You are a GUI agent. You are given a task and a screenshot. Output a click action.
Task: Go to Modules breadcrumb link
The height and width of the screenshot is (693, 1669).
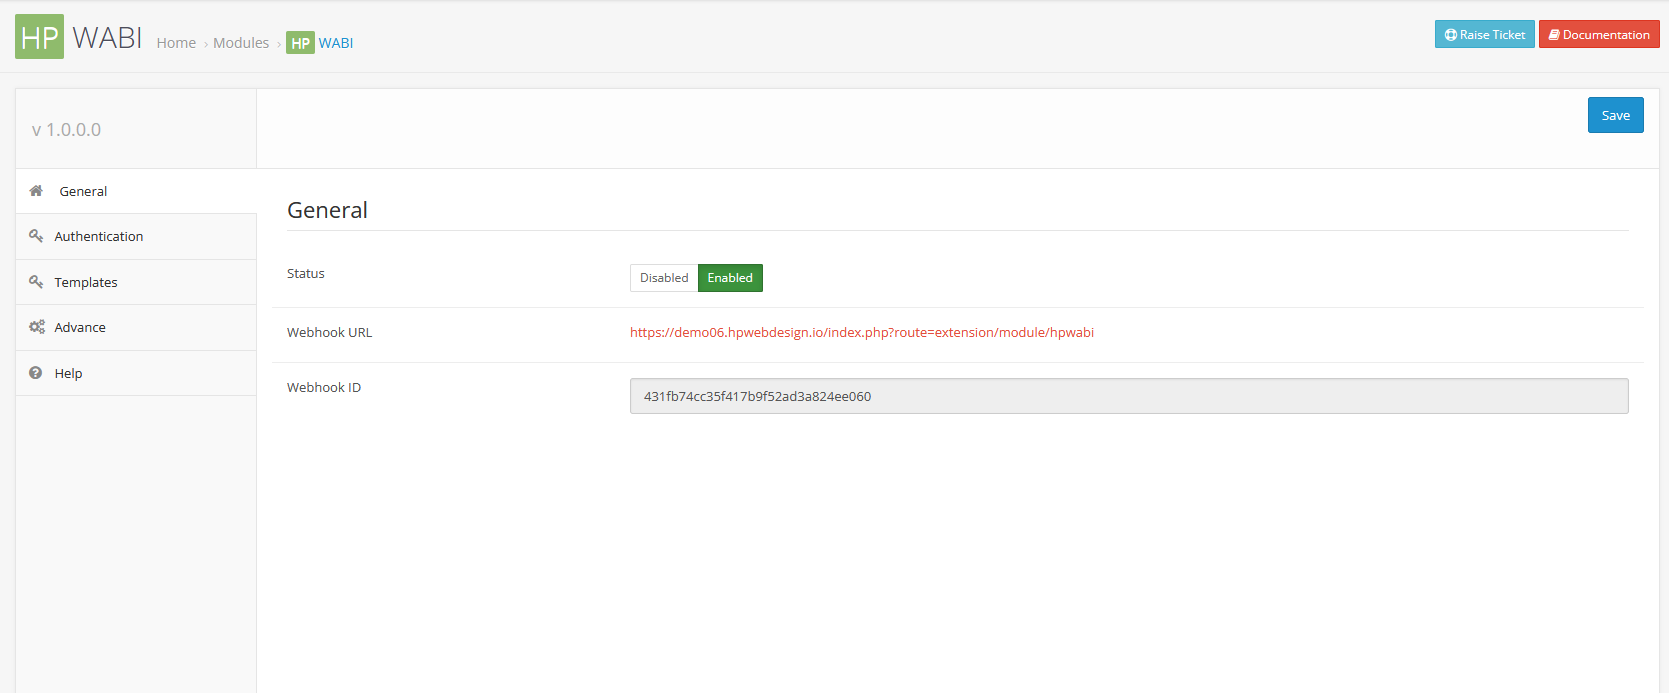241,43
